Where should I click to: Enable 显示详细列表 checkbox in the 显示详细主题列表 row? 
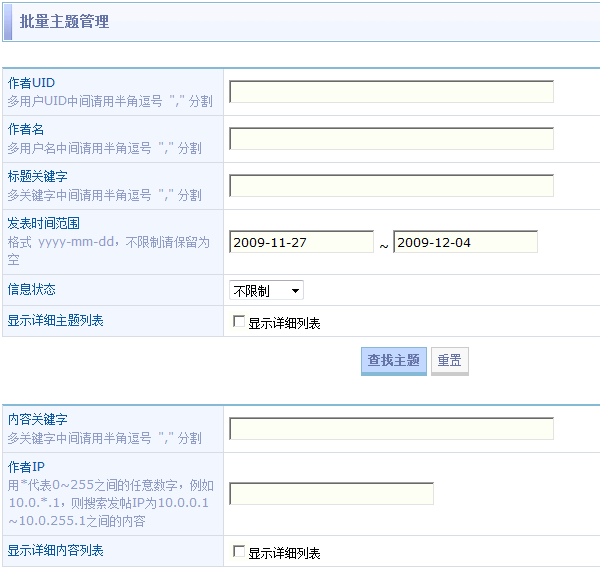(x=238, y=322)
